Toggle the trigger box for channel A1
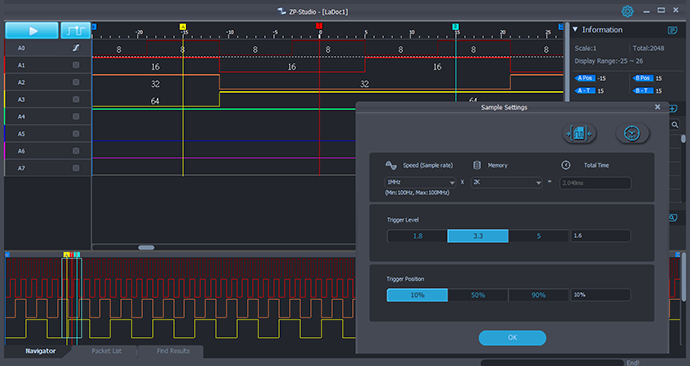Viewport: 690px width, 366px height. point(76,65)
